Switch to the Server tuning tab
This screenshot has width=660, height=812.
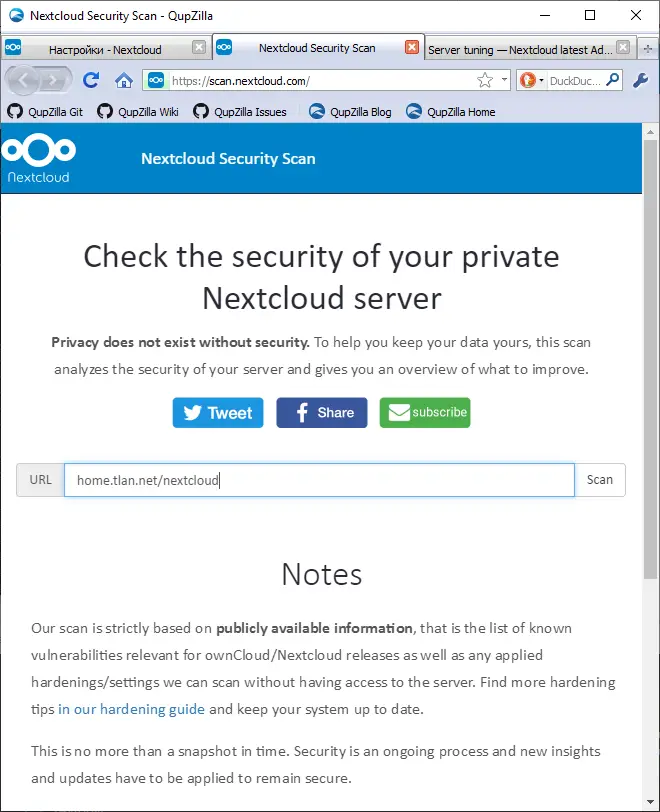coord(520,50)
